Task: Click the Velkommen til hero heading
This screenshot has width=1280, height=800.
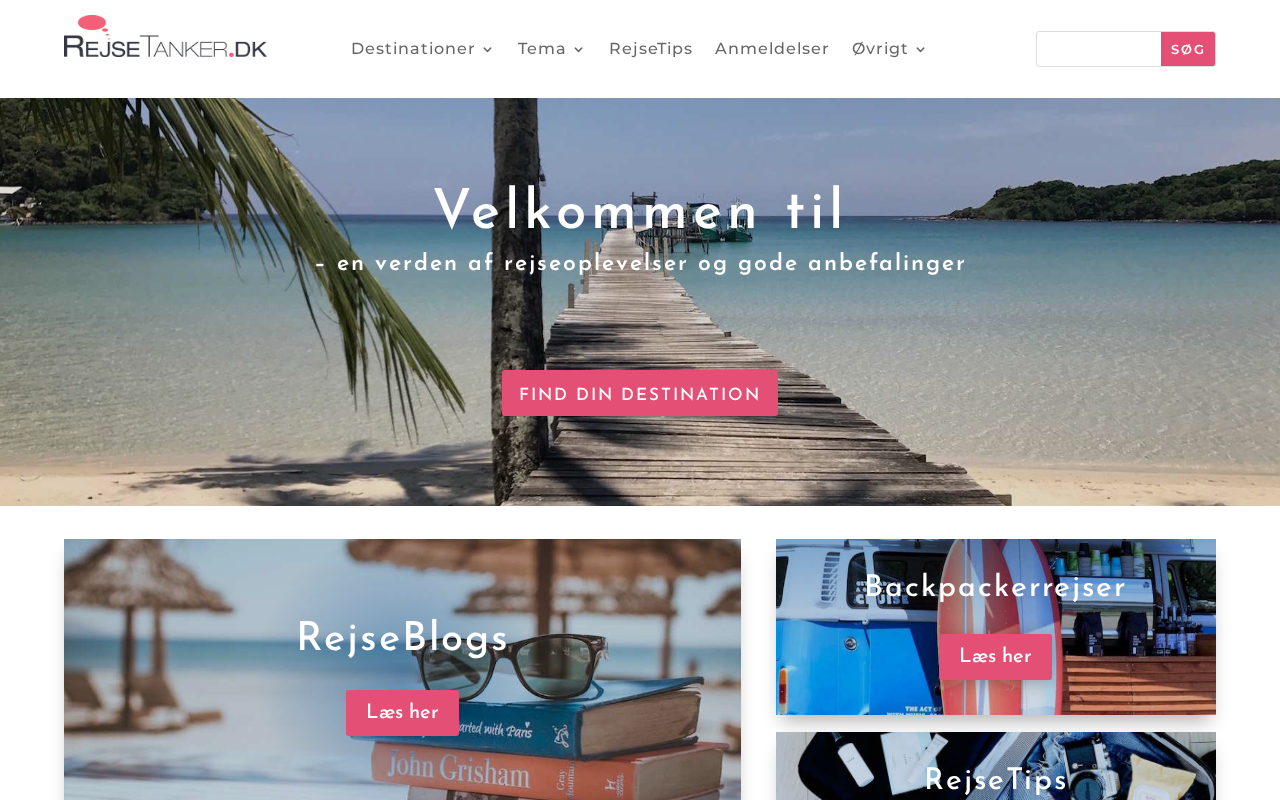Action: click(640, 213)
